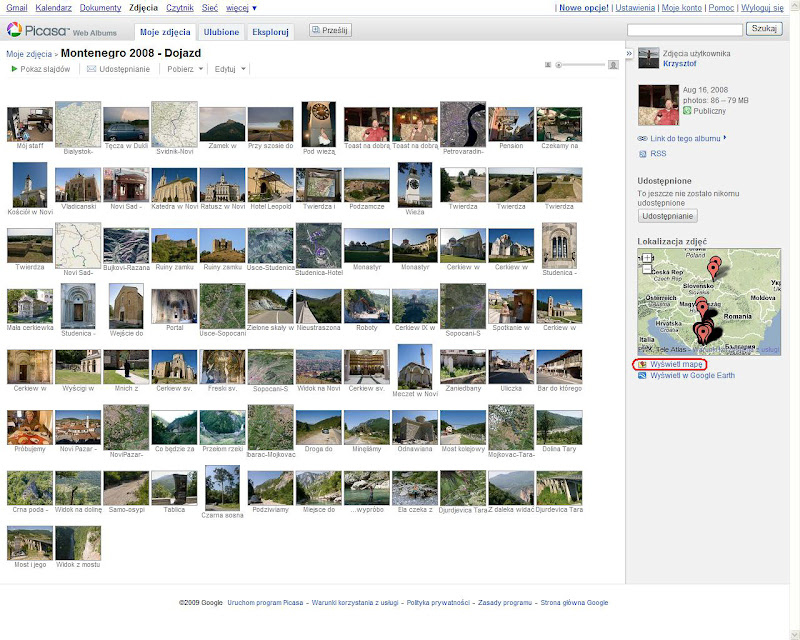Viewport: 800px width, 640px height.
Task: Open the Edytuj dropdown menu
Action: pos(231,69)
